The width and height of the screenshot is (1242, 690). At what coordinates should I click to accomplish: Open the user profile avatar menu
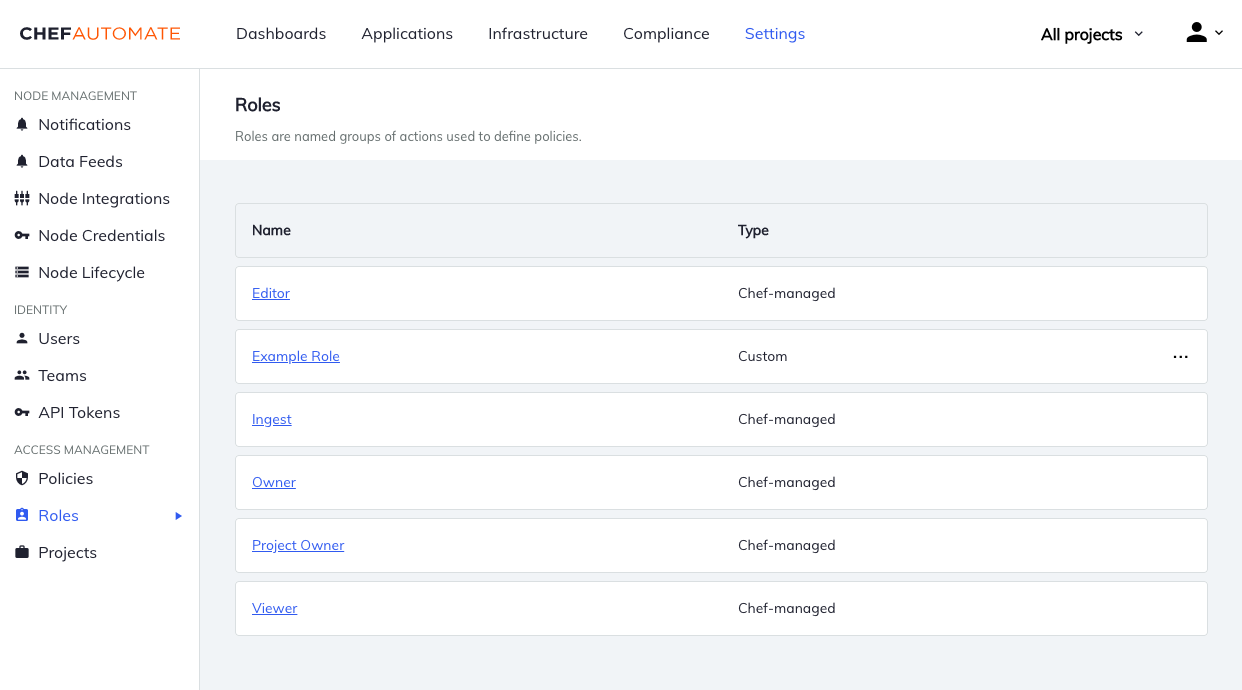point(1197,32)
